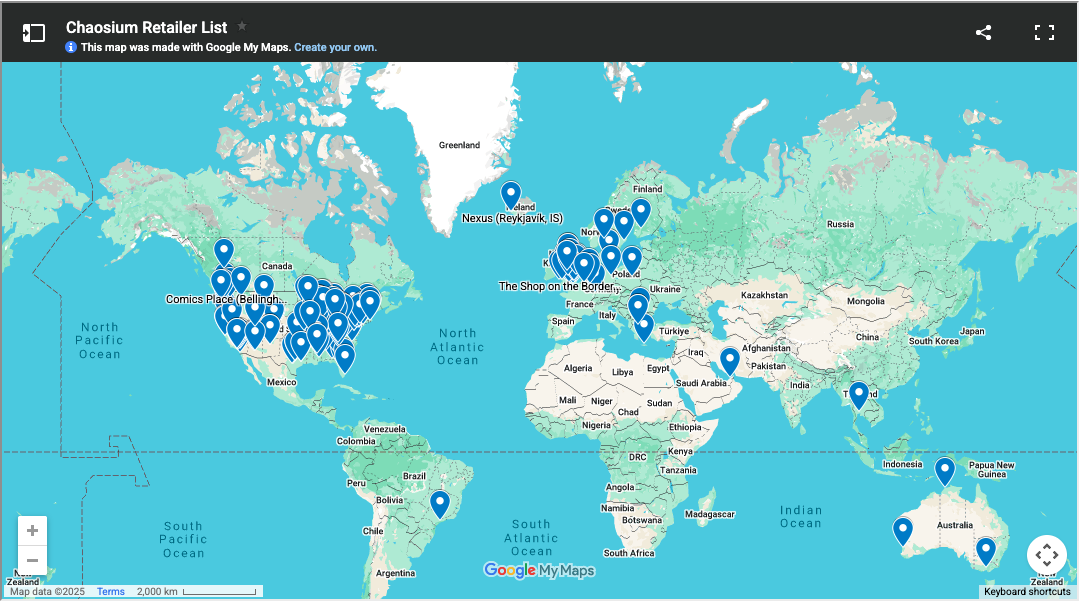
Task: Open the Terms link
Action: (110, 592)
